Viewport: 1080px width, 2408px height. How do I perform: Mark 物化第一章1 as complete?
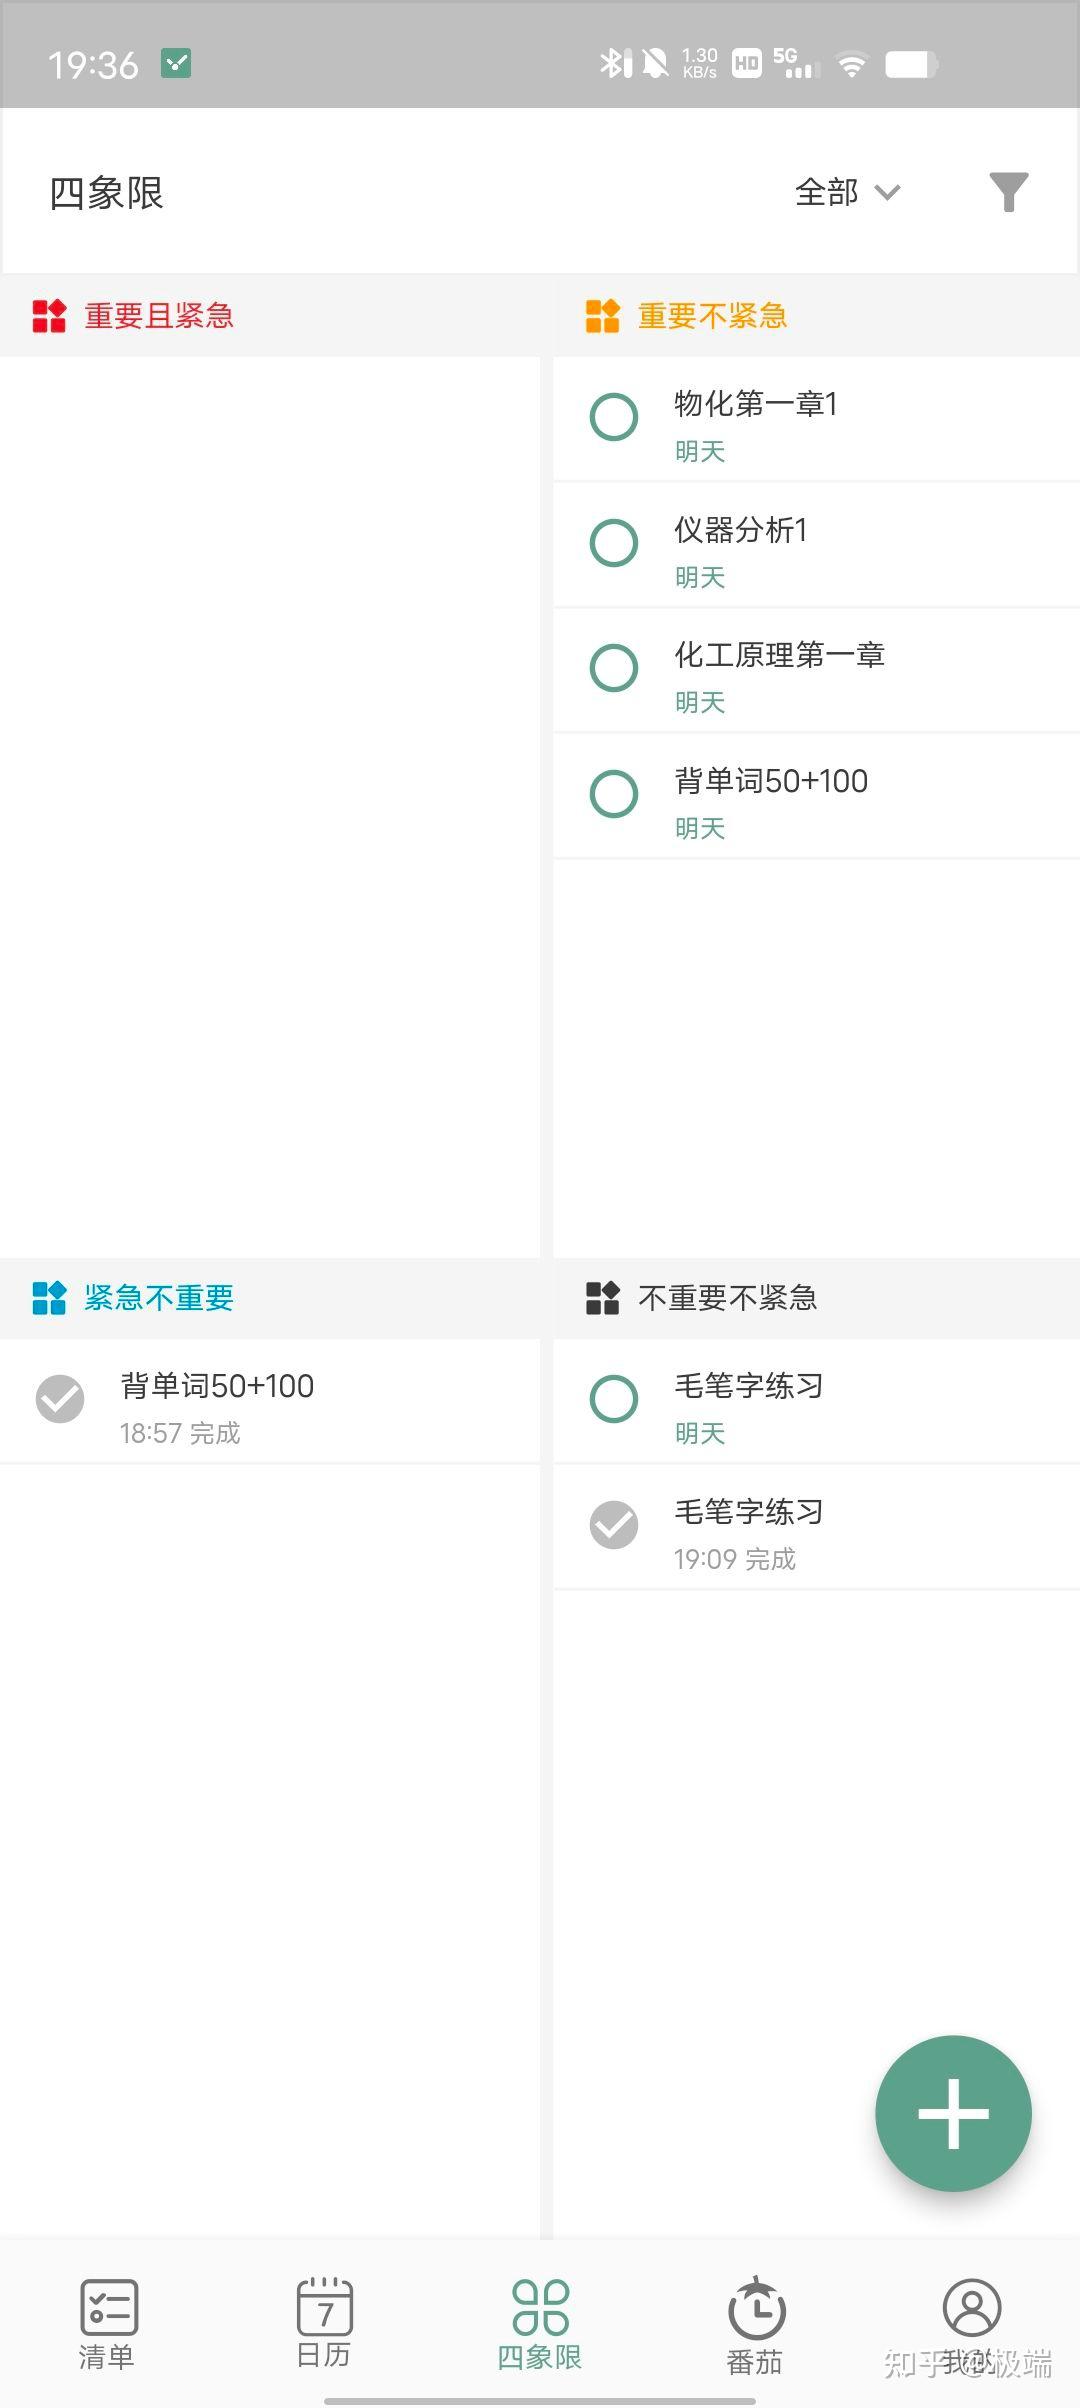[x=614, y=417]
